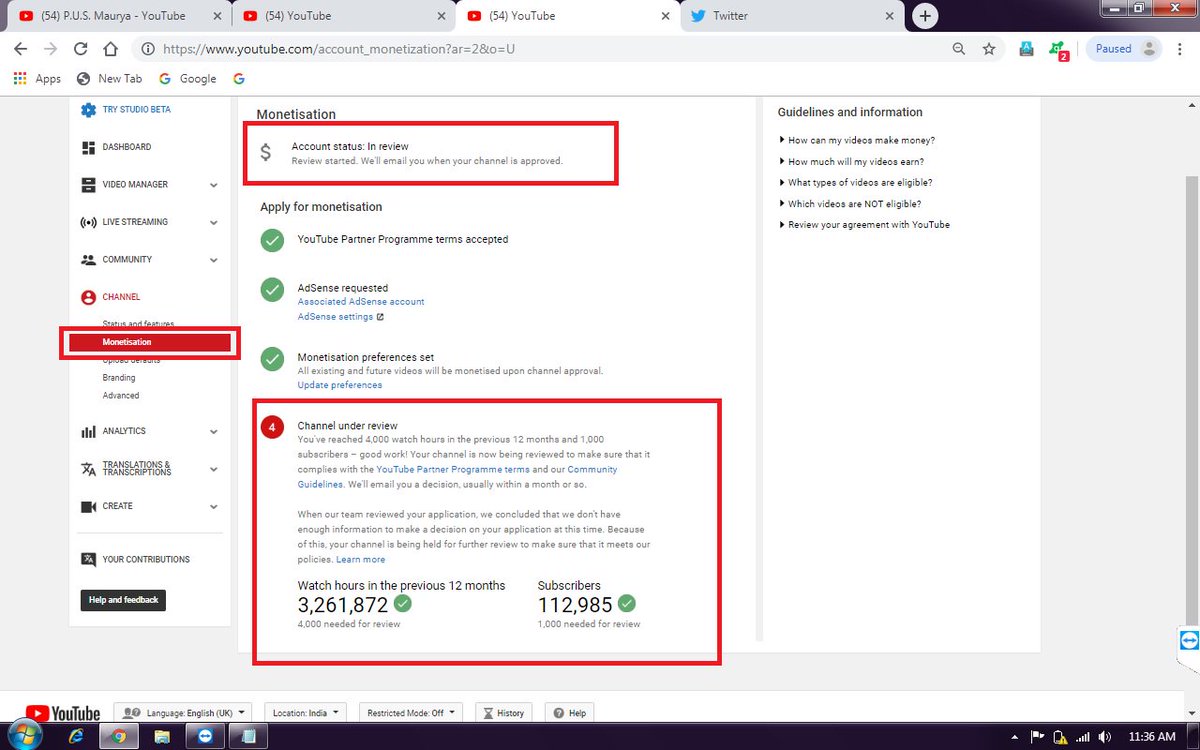
Task: Expand the LIVE STREAMING section chevron
Action: click(214, 222)
